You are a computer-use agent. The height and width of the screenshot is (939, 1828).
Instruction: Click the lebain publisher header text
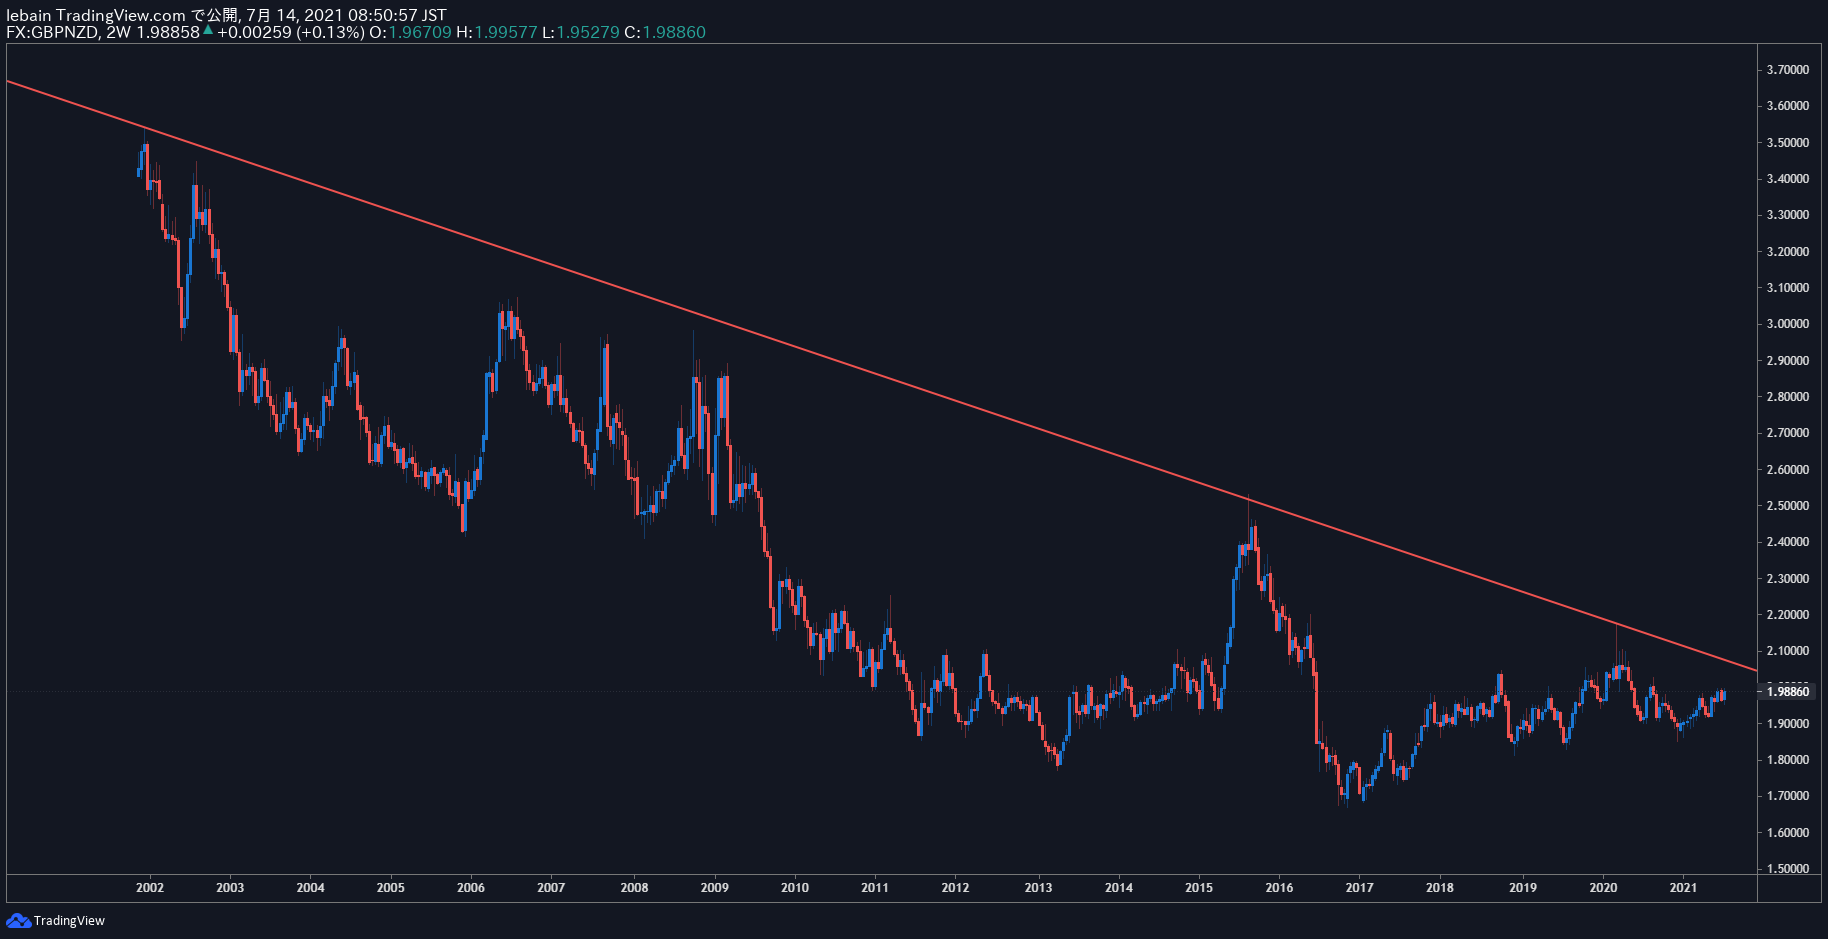point(29,15)
